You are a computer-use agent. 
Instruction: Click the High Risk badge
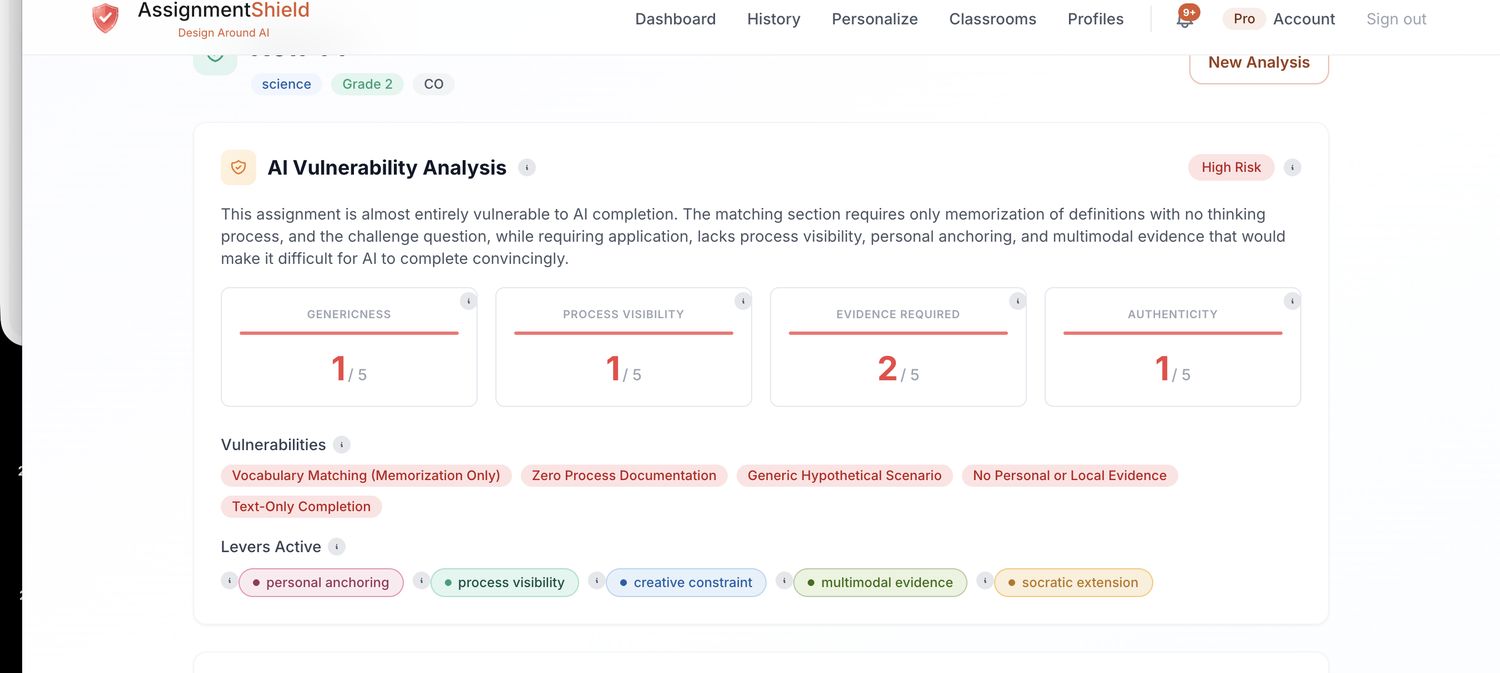coord(1231,167)
